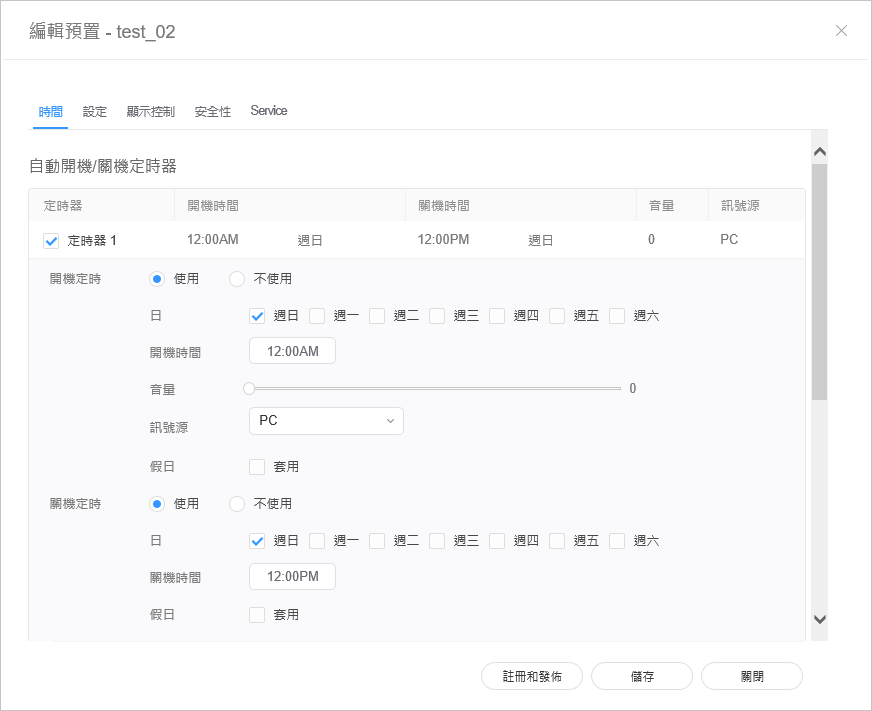The width and height of the screenshot is (872, 711).
Task: Click the 儲存 button
Action: coord(642,676)
